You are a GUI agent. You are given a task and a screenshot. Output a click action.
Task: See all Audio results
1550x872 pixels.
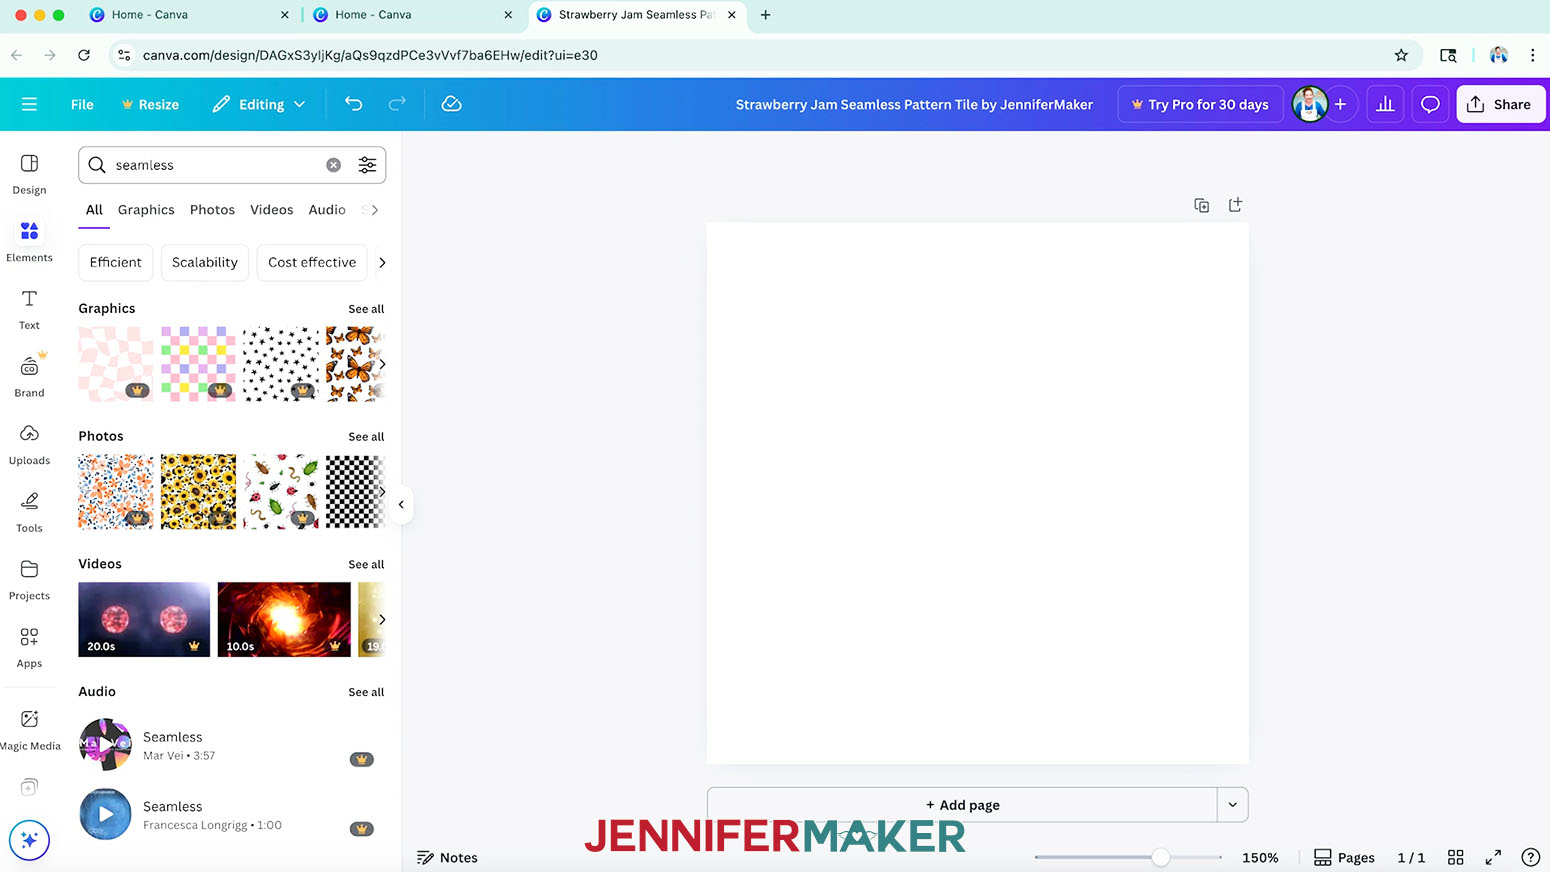coord(366,692)
